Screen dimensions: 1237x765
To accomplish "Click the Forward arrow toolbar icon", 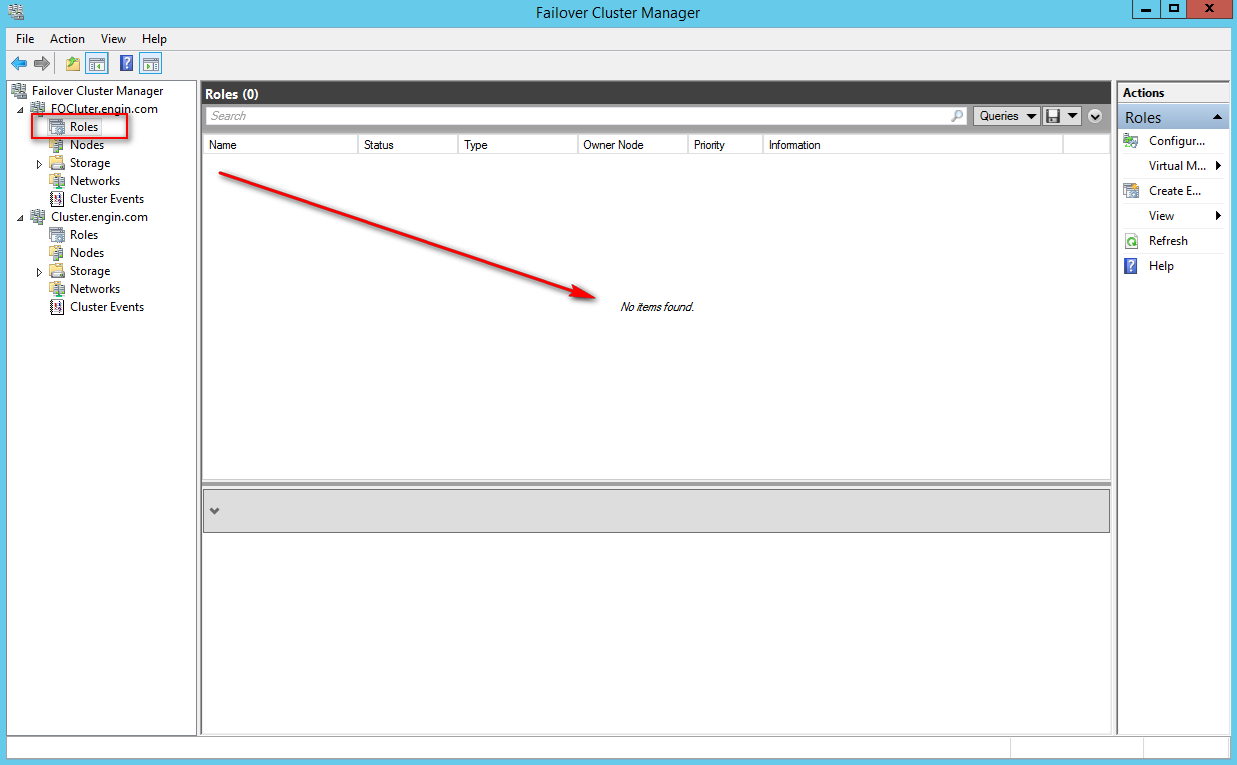I will [42, 64].
